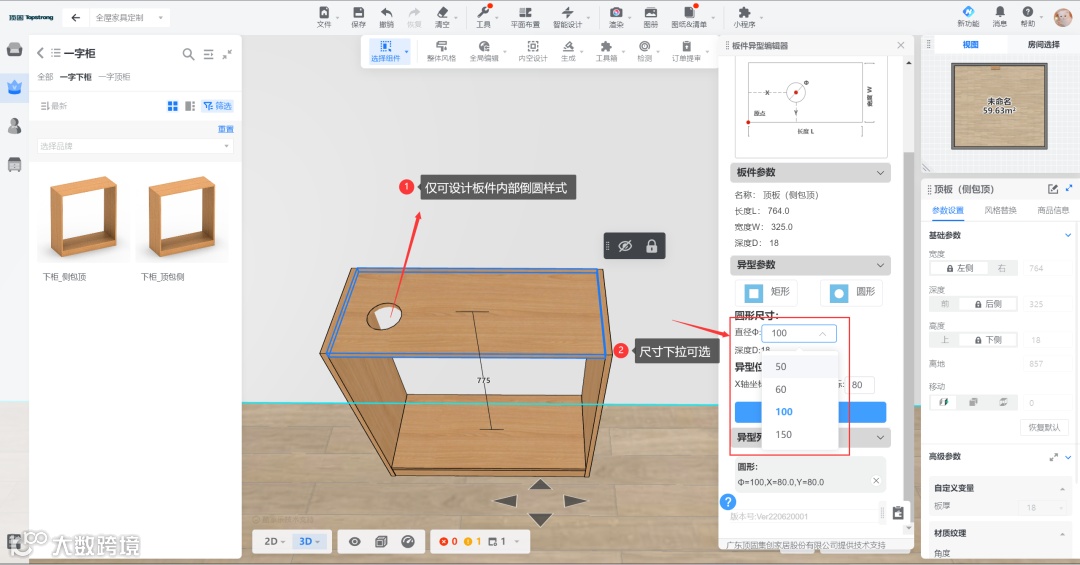Collapse the 高级参数 section chevron

1068,457
